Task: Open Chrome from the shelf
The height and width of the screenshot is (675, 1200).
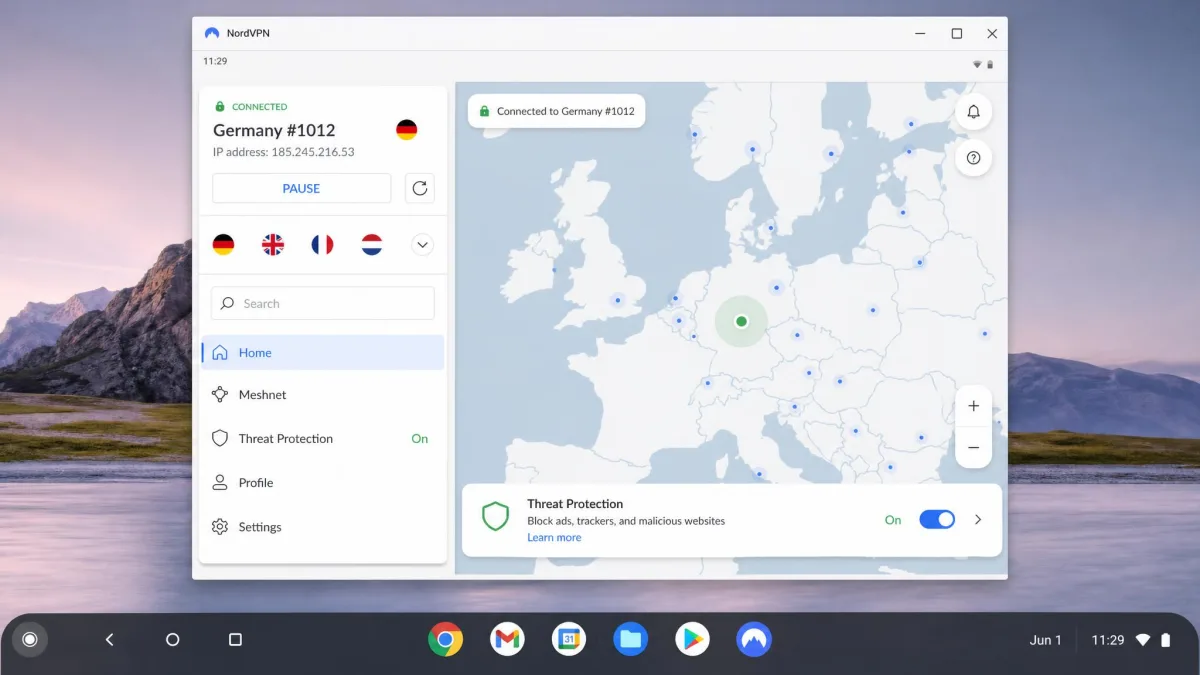Action: pos(446,639)
